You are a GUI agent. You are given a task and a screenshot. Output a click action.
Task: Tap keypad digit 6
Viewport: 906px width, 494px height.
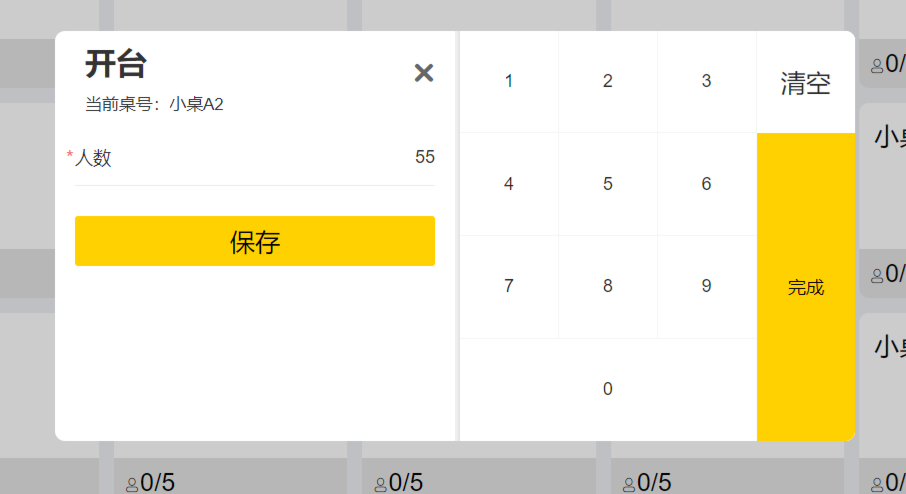(x=707, y=184)
